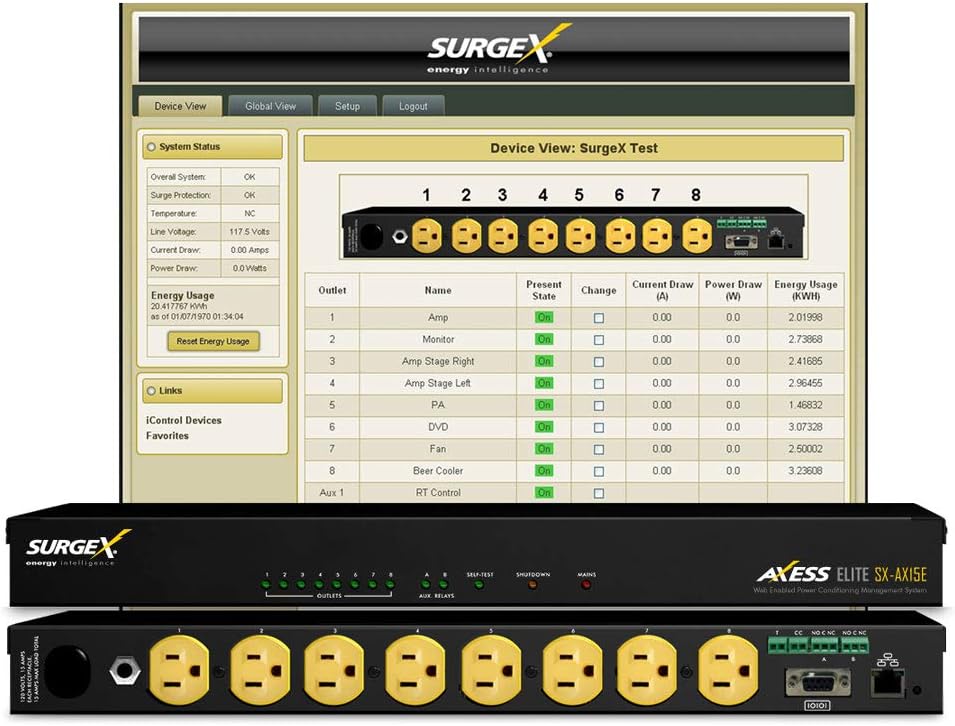Viewport: 955px width, 726px height.
Task: Click the System Status panel circle icon
Action: click(151, 147)
